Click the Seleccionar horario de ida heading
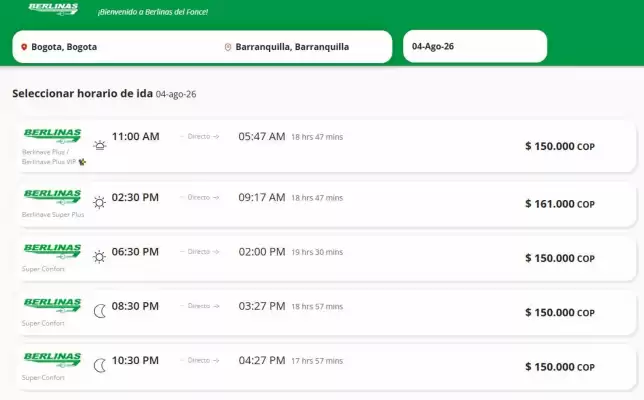 point(83,93)
